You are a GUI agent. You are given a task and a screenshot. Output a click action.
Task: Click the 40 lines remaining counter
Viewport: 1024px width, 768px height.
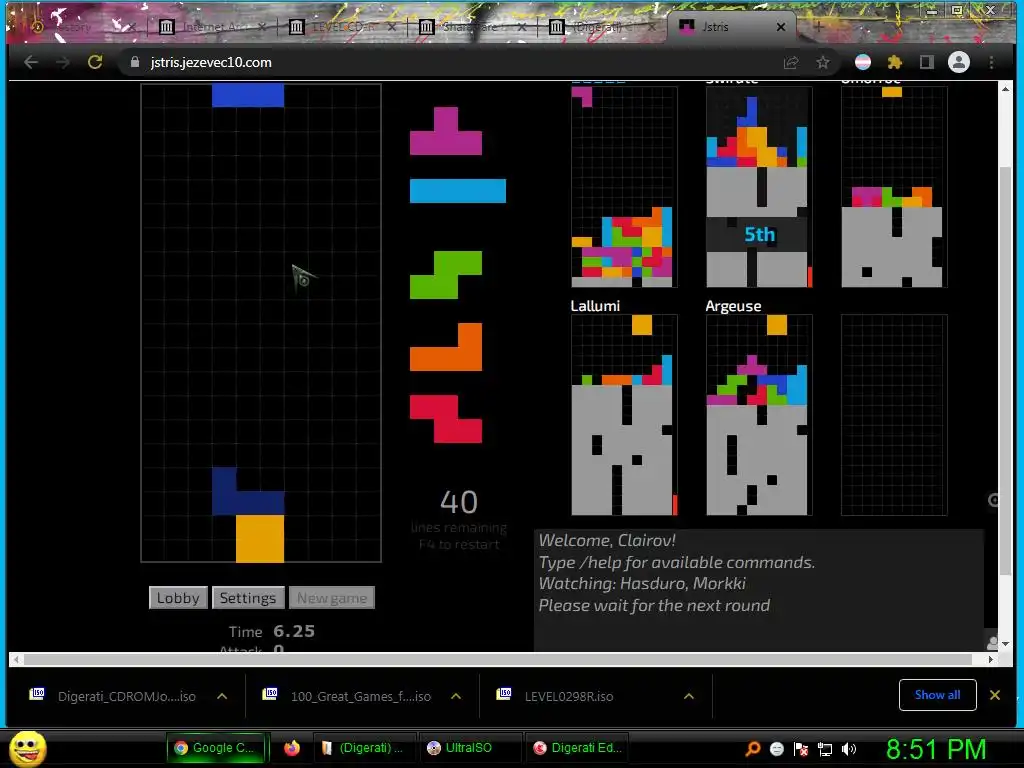pos(459,503)
